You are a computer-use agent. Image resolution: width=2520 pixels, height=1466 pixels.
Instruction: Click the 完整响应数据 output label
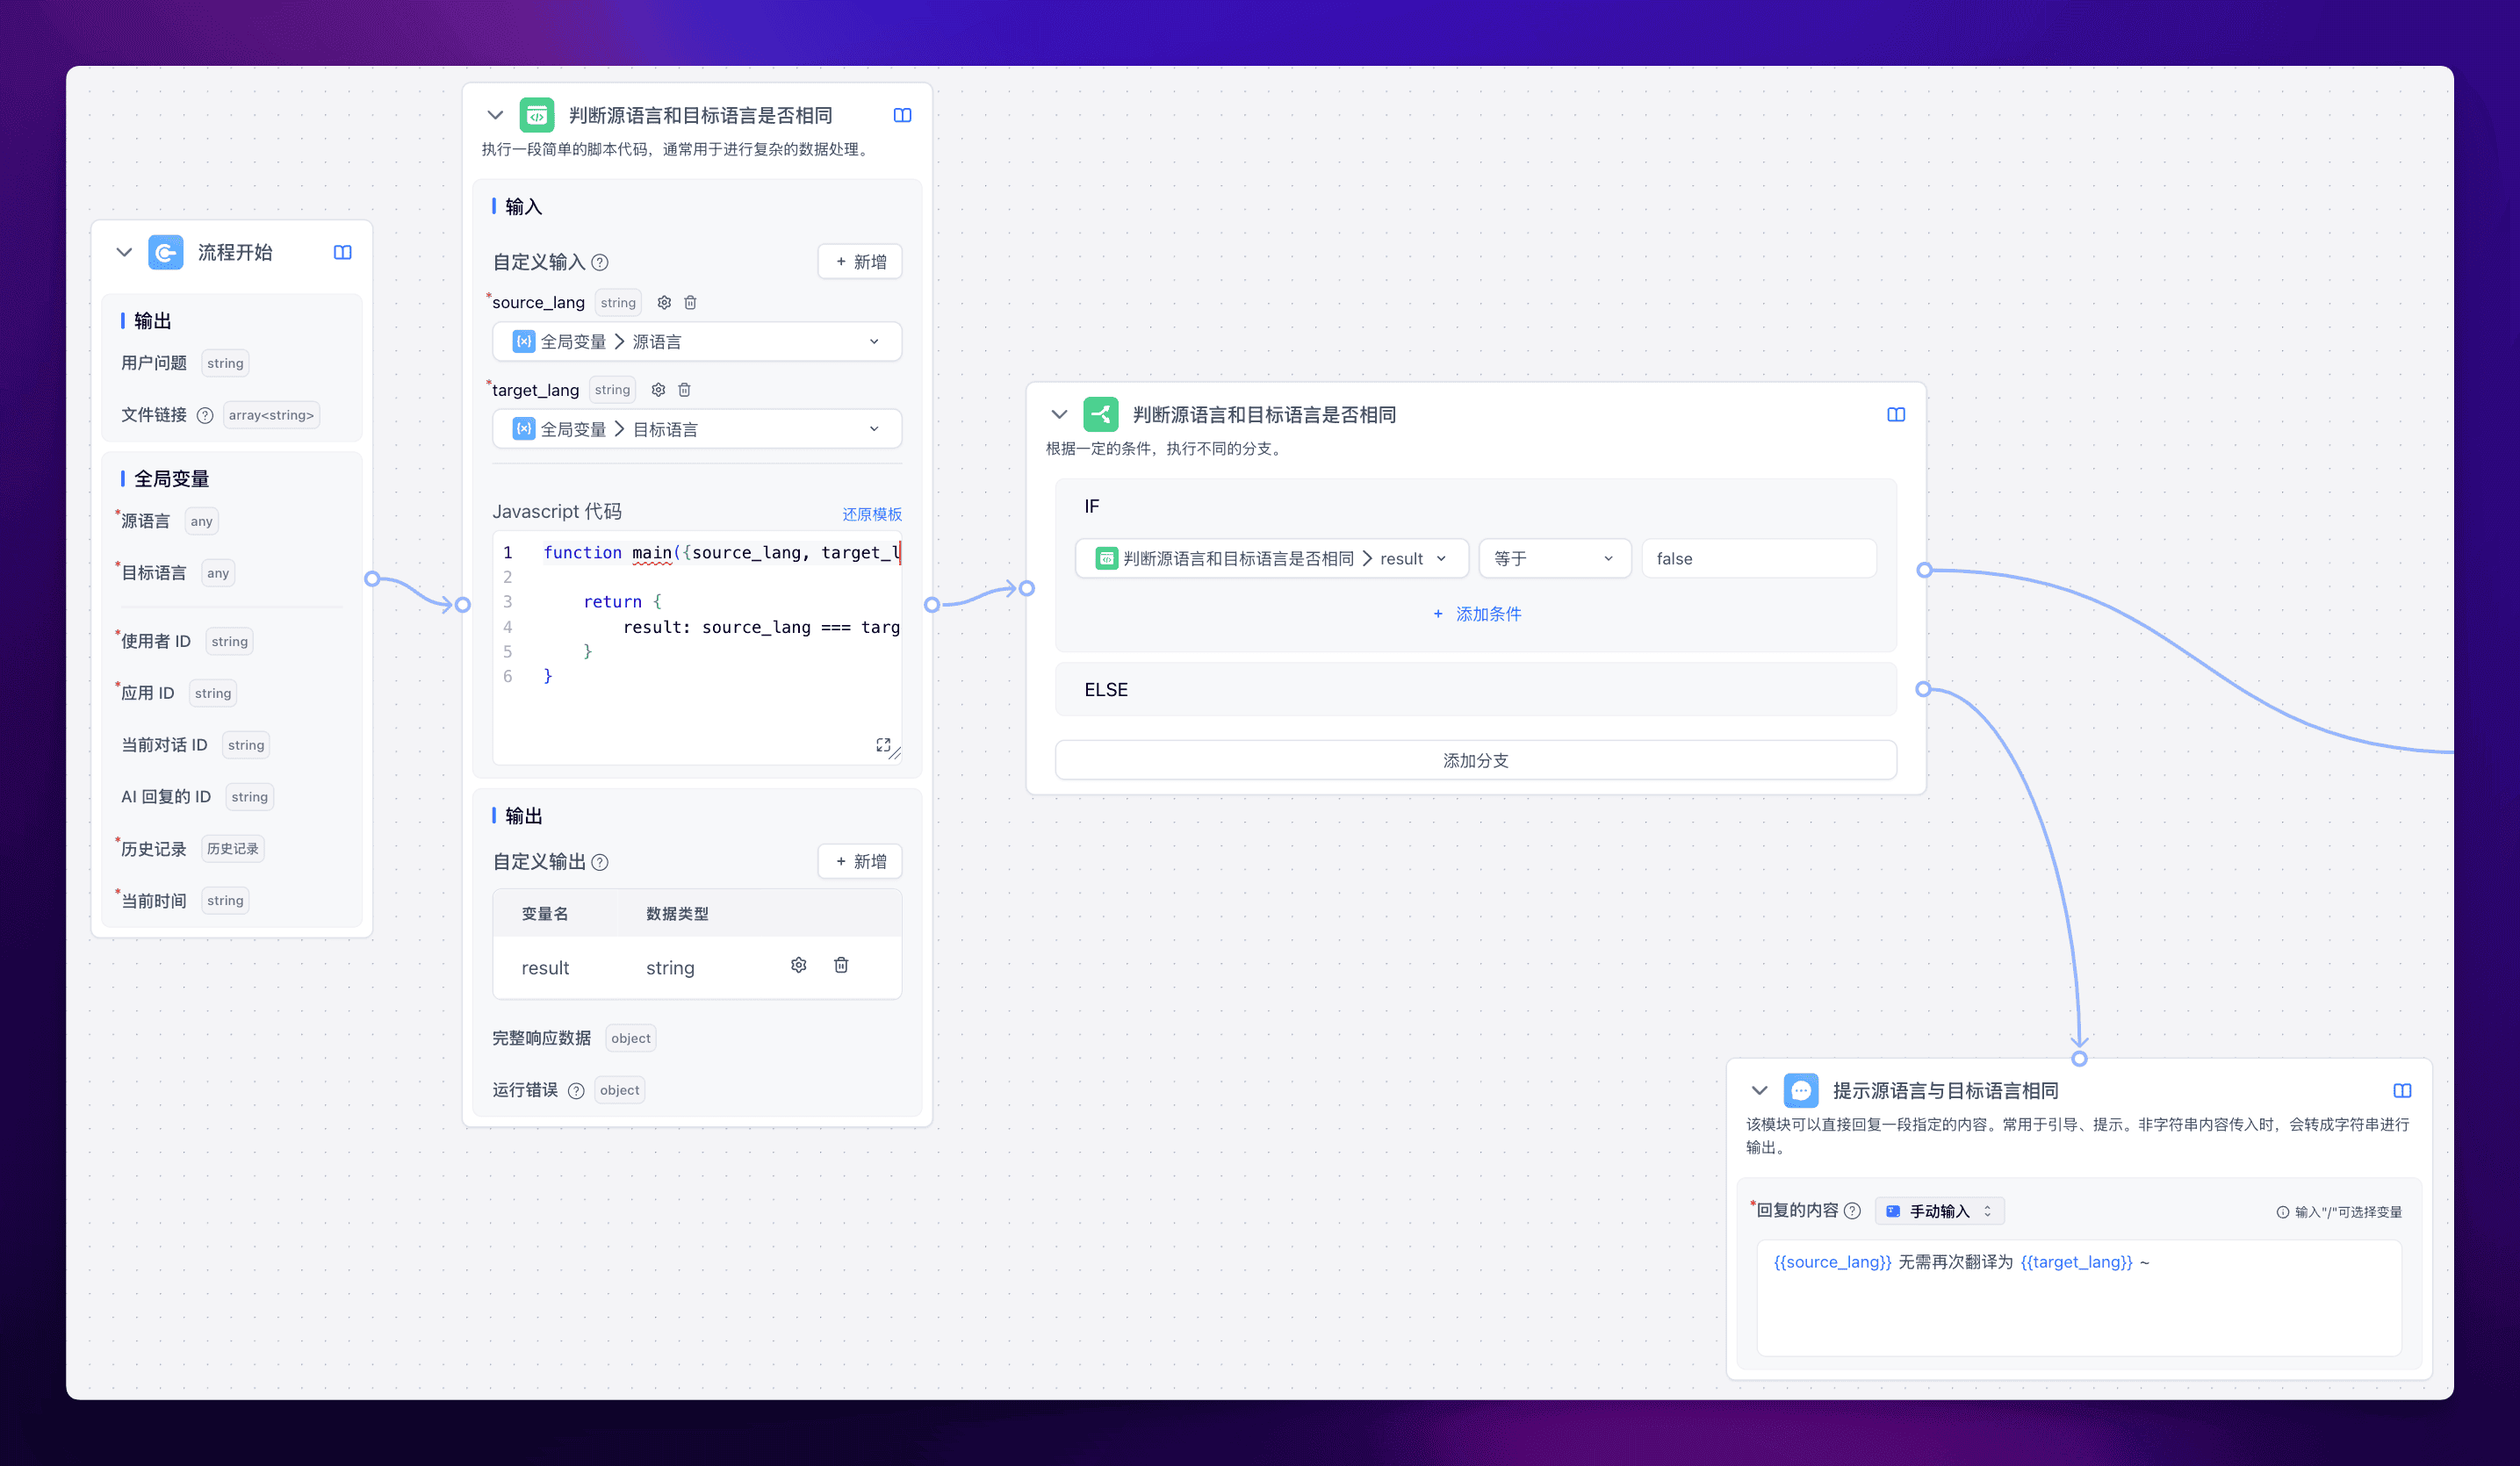[x=541, y=1038]
